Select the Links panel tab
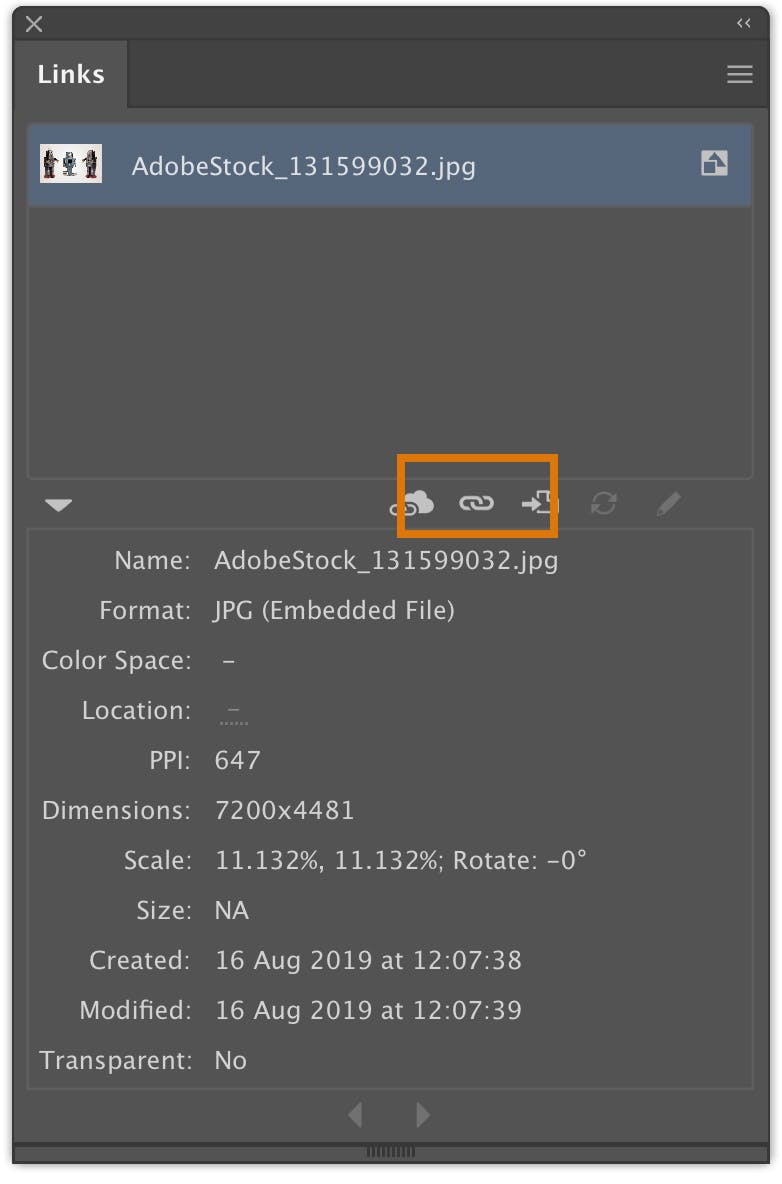 tap(70, 74)
